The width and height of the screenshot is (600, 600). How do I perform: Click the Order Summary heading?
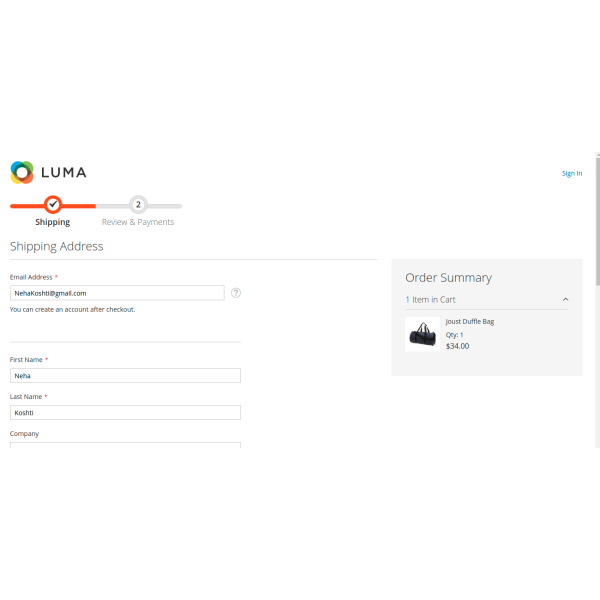[448, 278]
